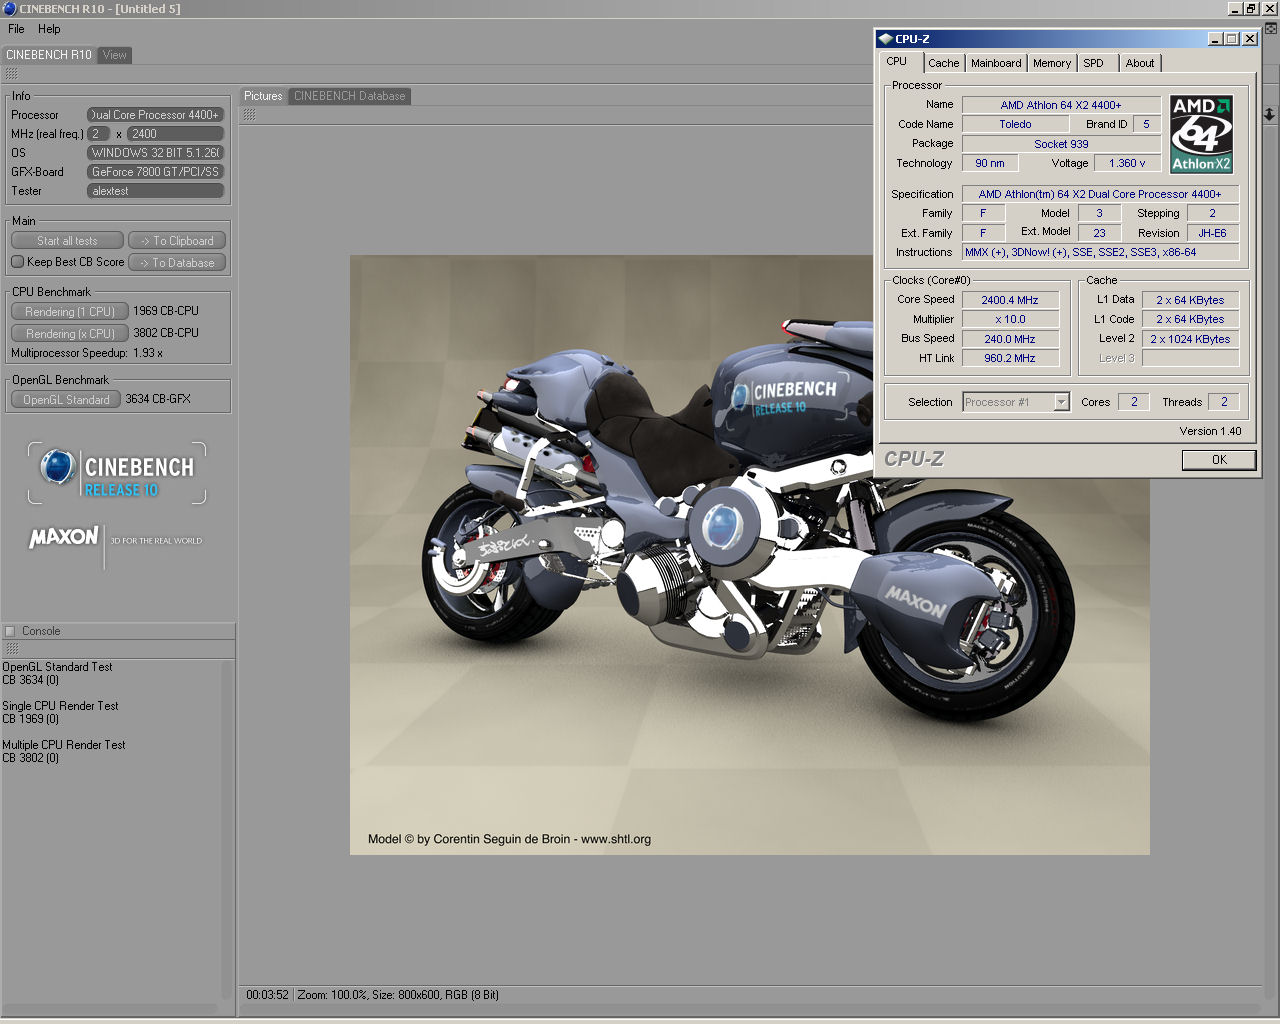Click the Technology 90 nm value
Viewport: 1280px width, 1024px height.
click(x=990, y=163)
